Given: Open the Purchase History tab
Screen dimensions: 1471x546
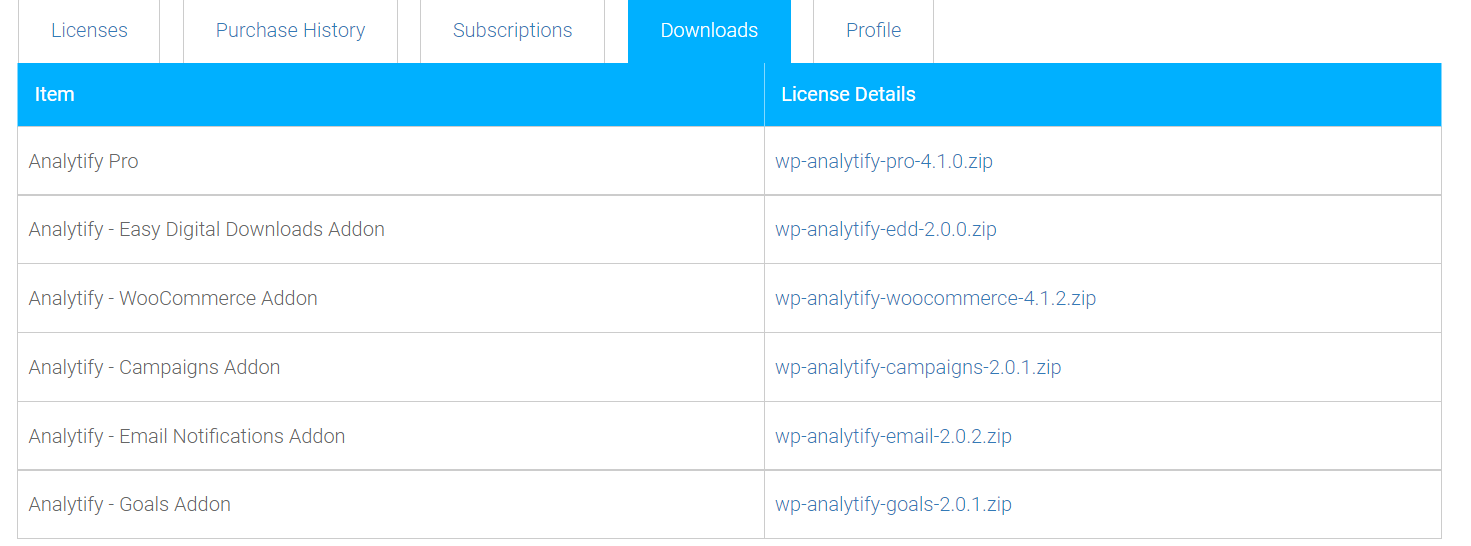Looking at the screenshot, I should [x=290, y=31].
